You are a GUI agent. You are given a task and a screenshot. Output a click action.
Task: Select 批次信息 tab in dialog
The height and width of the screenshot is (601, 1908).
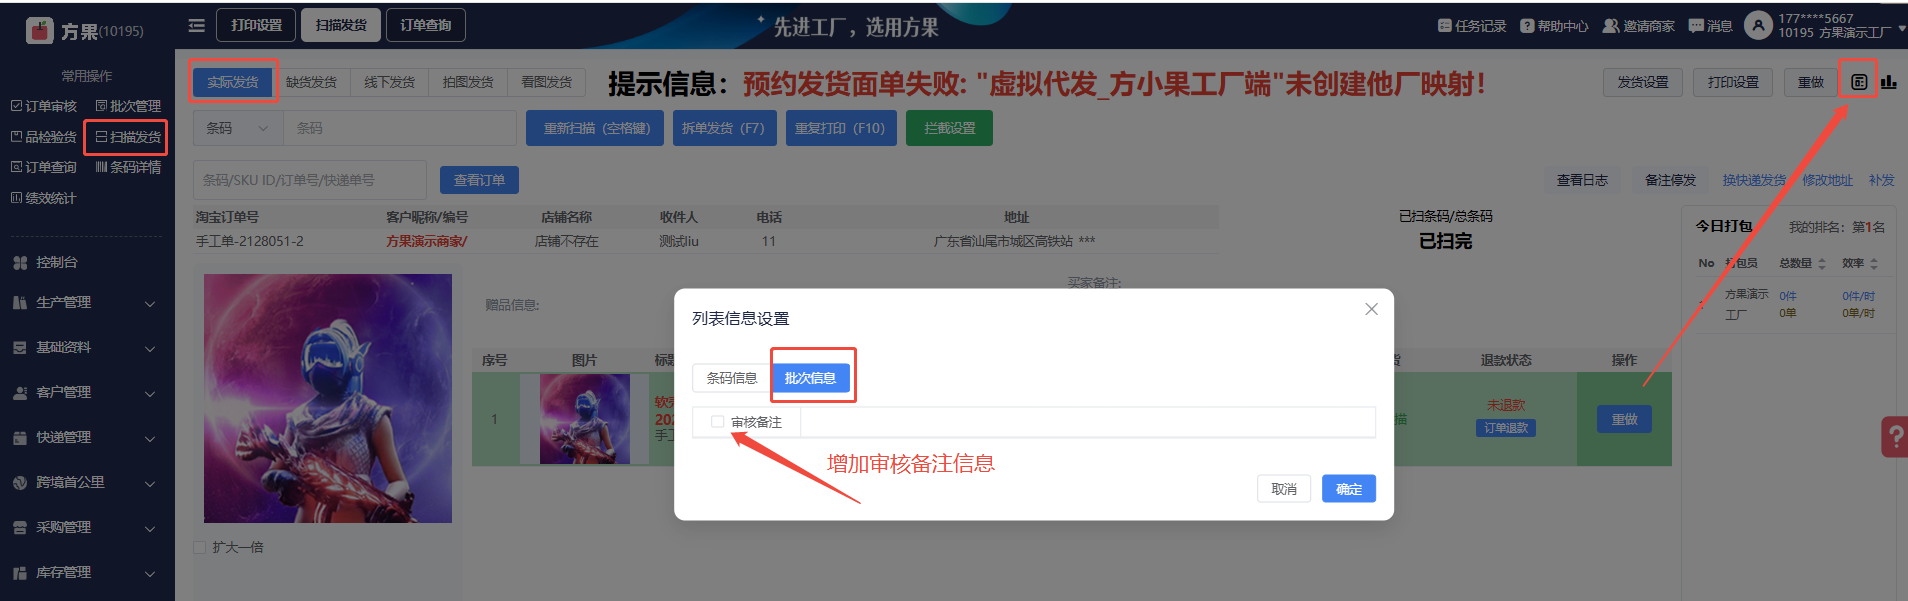[x=810, y=378]
